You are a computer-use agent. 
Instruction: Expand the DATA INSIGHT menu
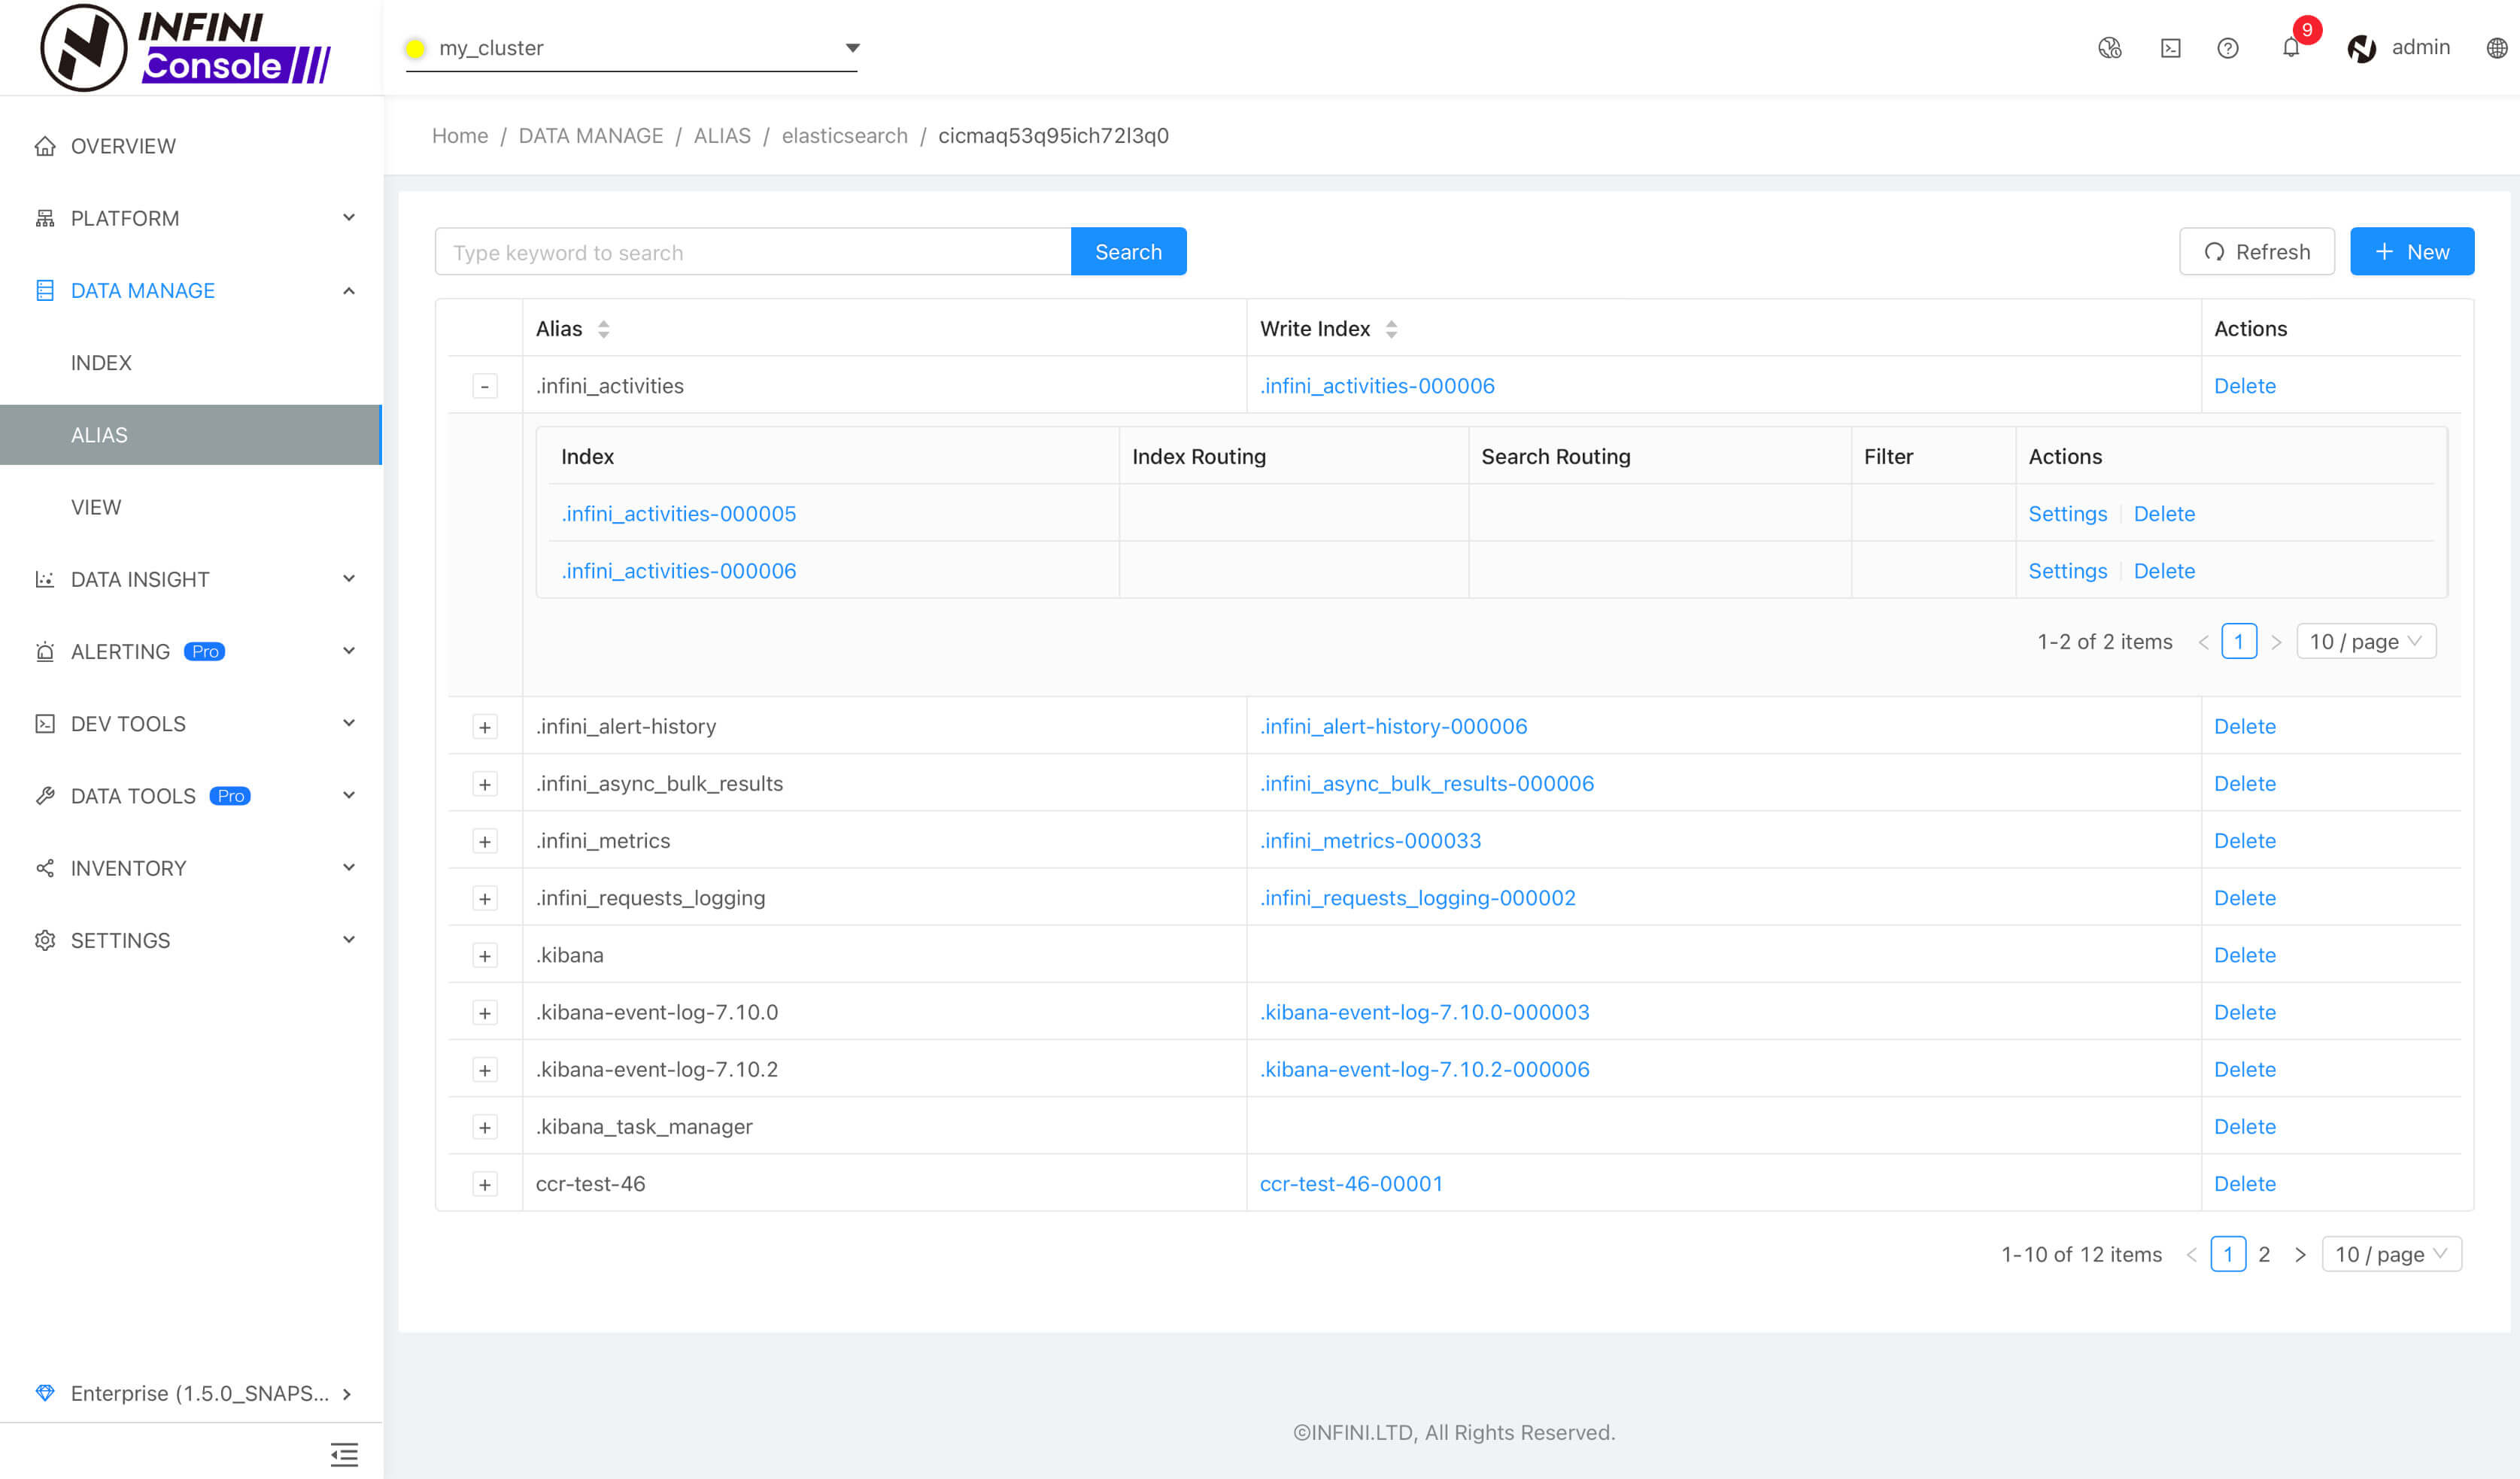coord(191,579)
